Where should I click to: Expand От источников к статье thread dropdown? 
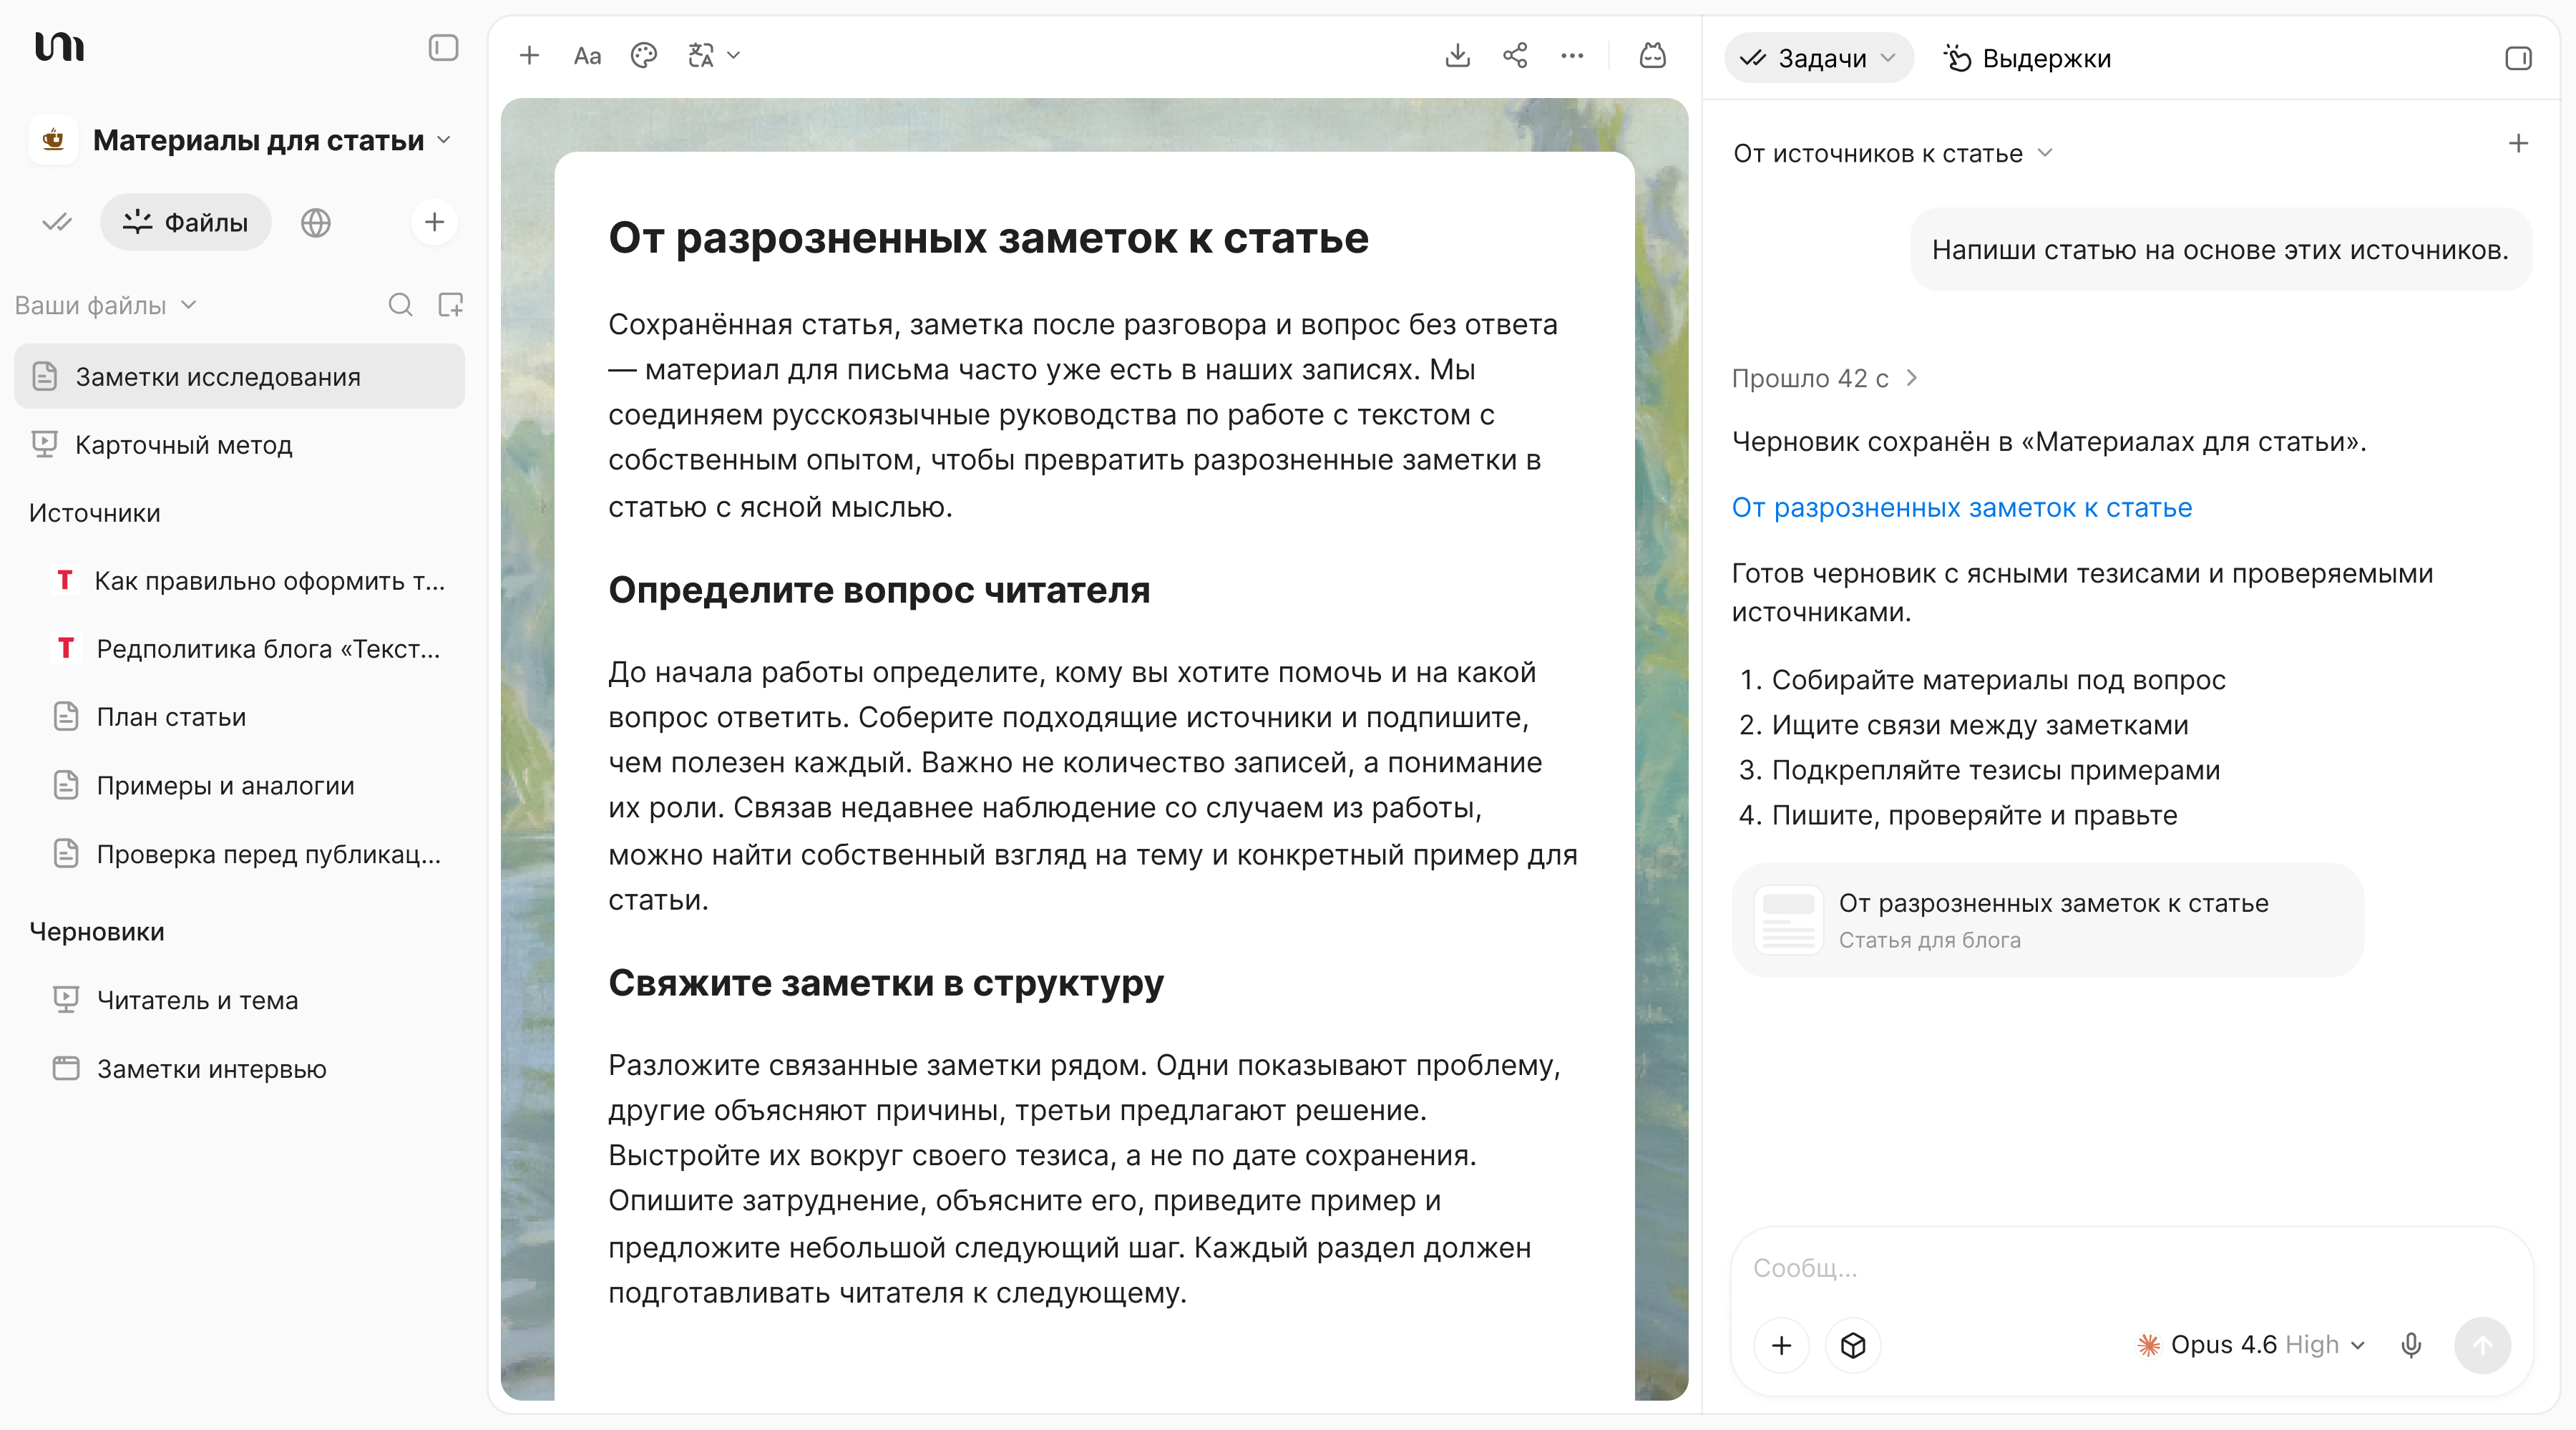pyautogui.click(x=1892, y=153)
